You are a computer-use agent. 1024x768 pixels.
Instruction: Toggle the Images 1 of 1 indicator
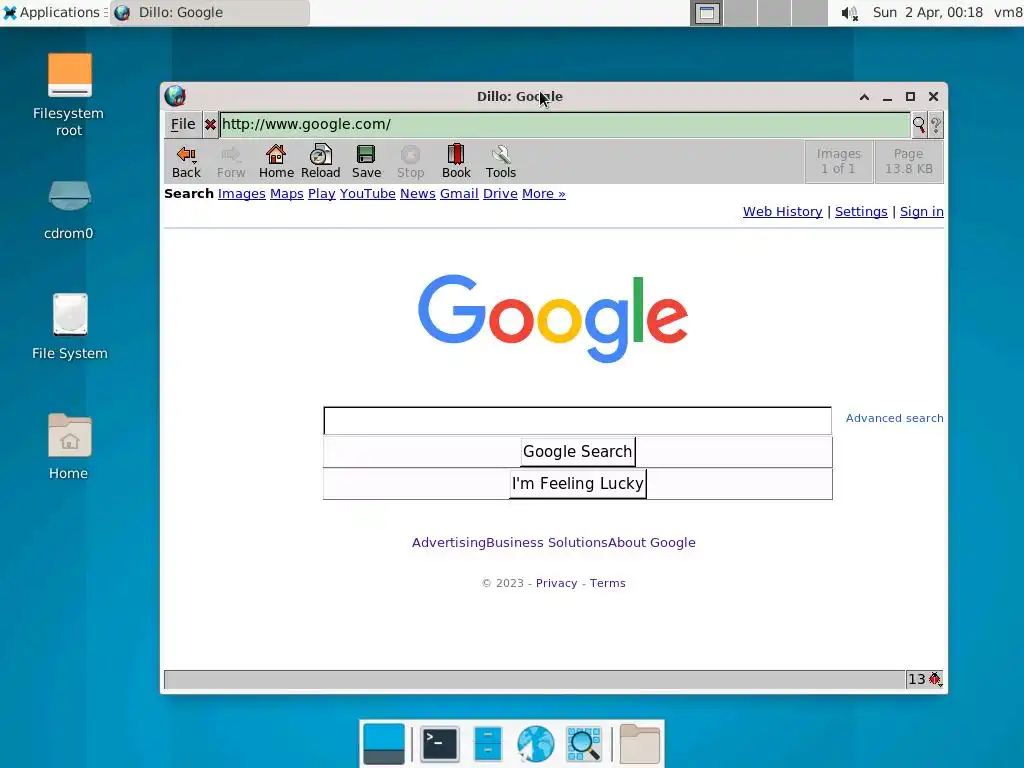click(839, 161)
